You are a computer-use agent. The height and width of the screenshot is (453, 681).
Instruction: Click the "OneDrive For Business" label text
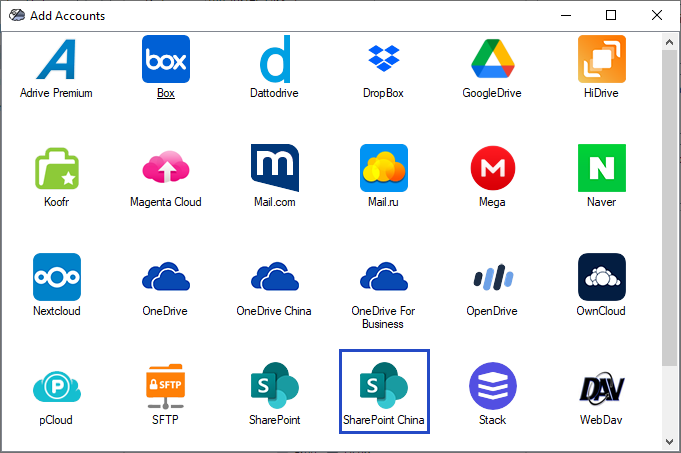(x=383, y=317)
